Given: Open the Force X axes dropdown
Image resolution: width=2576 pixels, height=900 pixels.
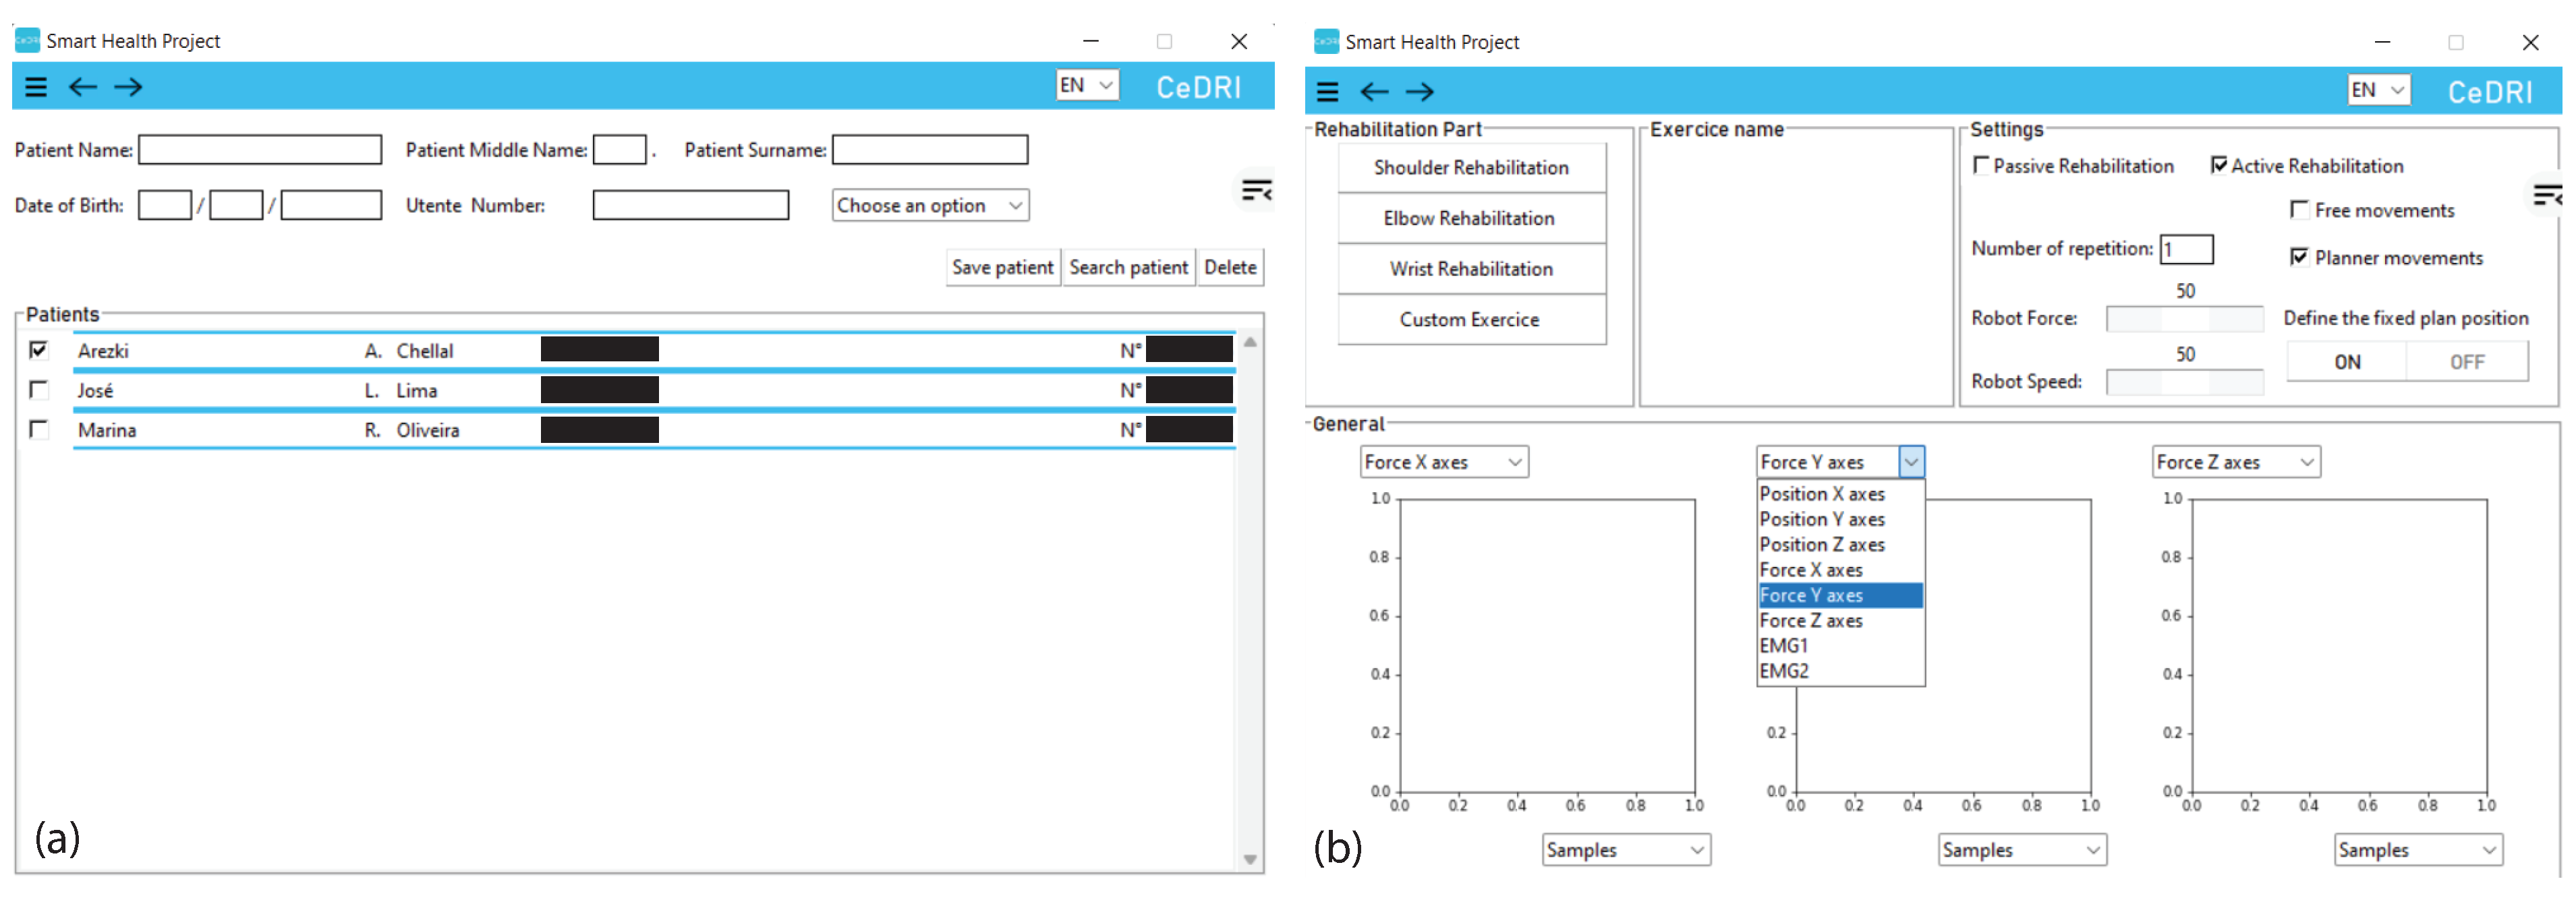Looking at the screenshot, I should coord(1443,462).
